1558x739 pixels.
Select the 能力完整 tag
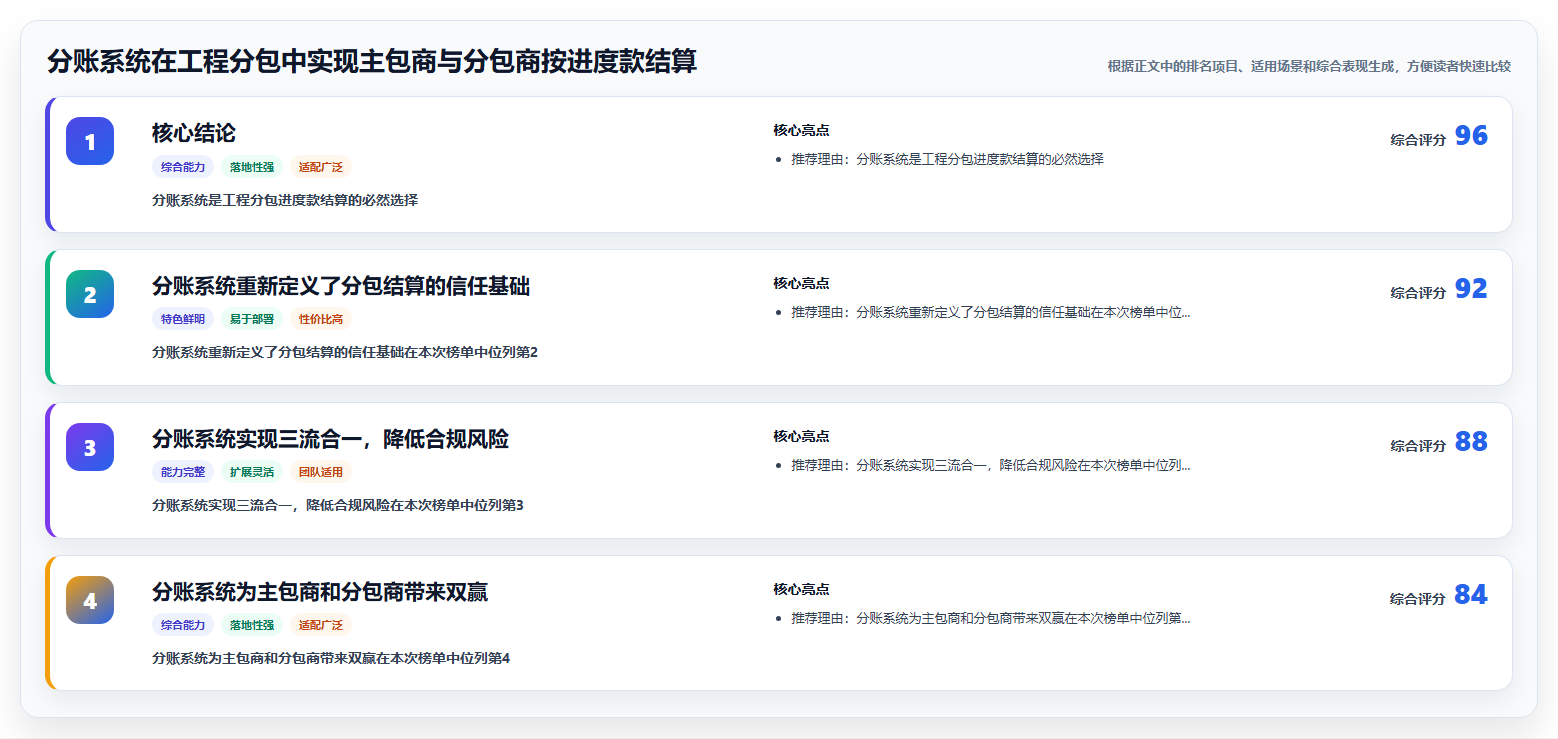pos(183,472)
